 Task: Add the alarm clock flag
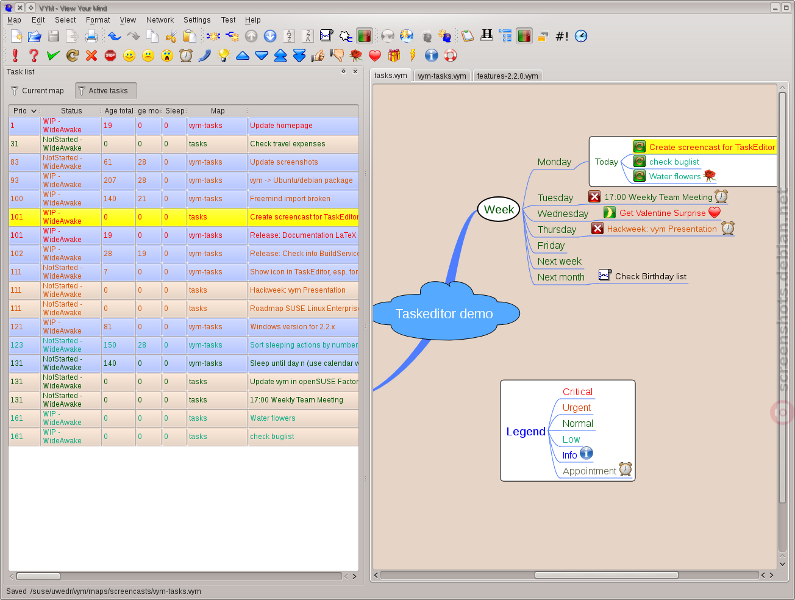(x=186, y=55)
